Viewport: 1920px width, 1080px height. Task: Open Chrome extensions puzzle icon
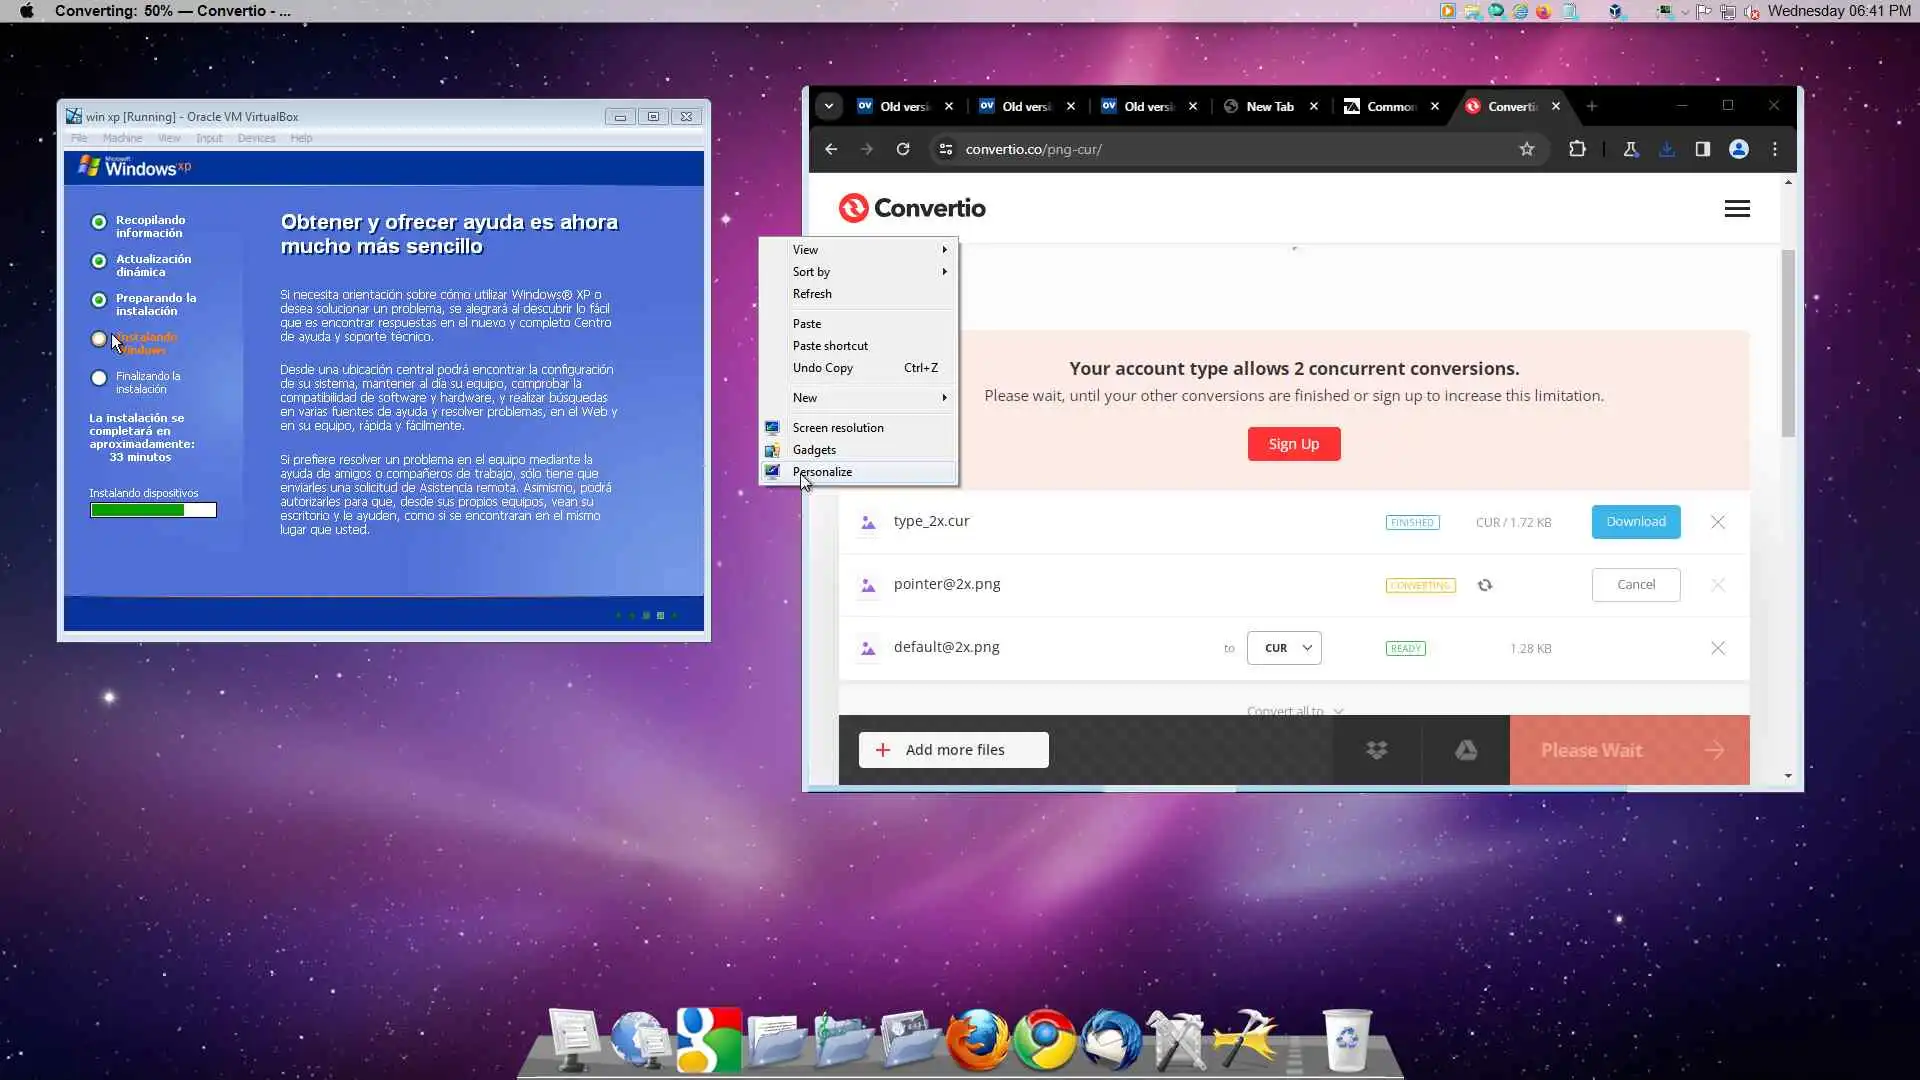pos(1577,149)
